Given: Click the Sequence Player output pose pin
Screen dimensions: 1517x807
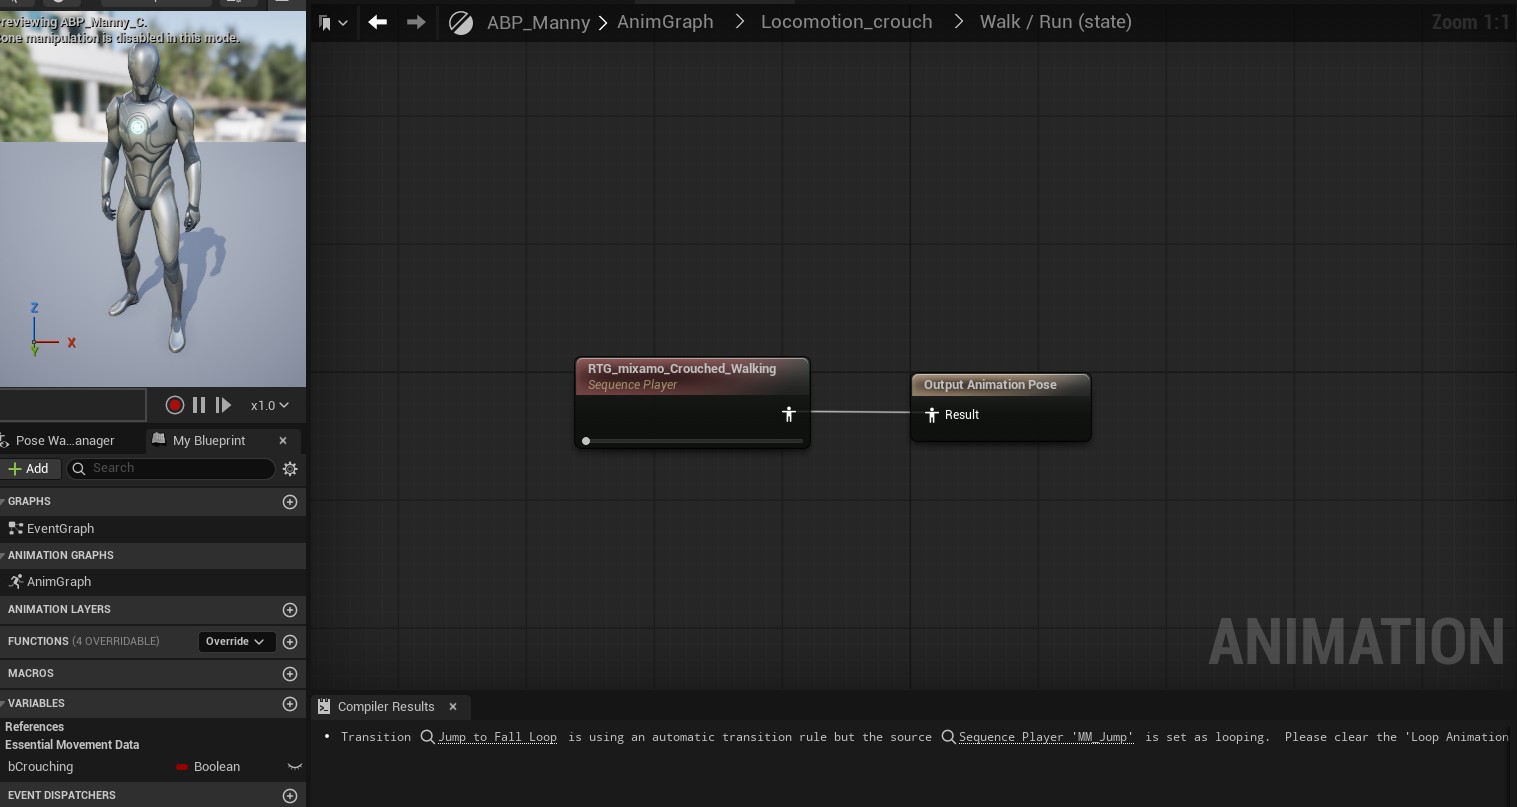Looking at the screenshot, I should click(x=788, y=414).
